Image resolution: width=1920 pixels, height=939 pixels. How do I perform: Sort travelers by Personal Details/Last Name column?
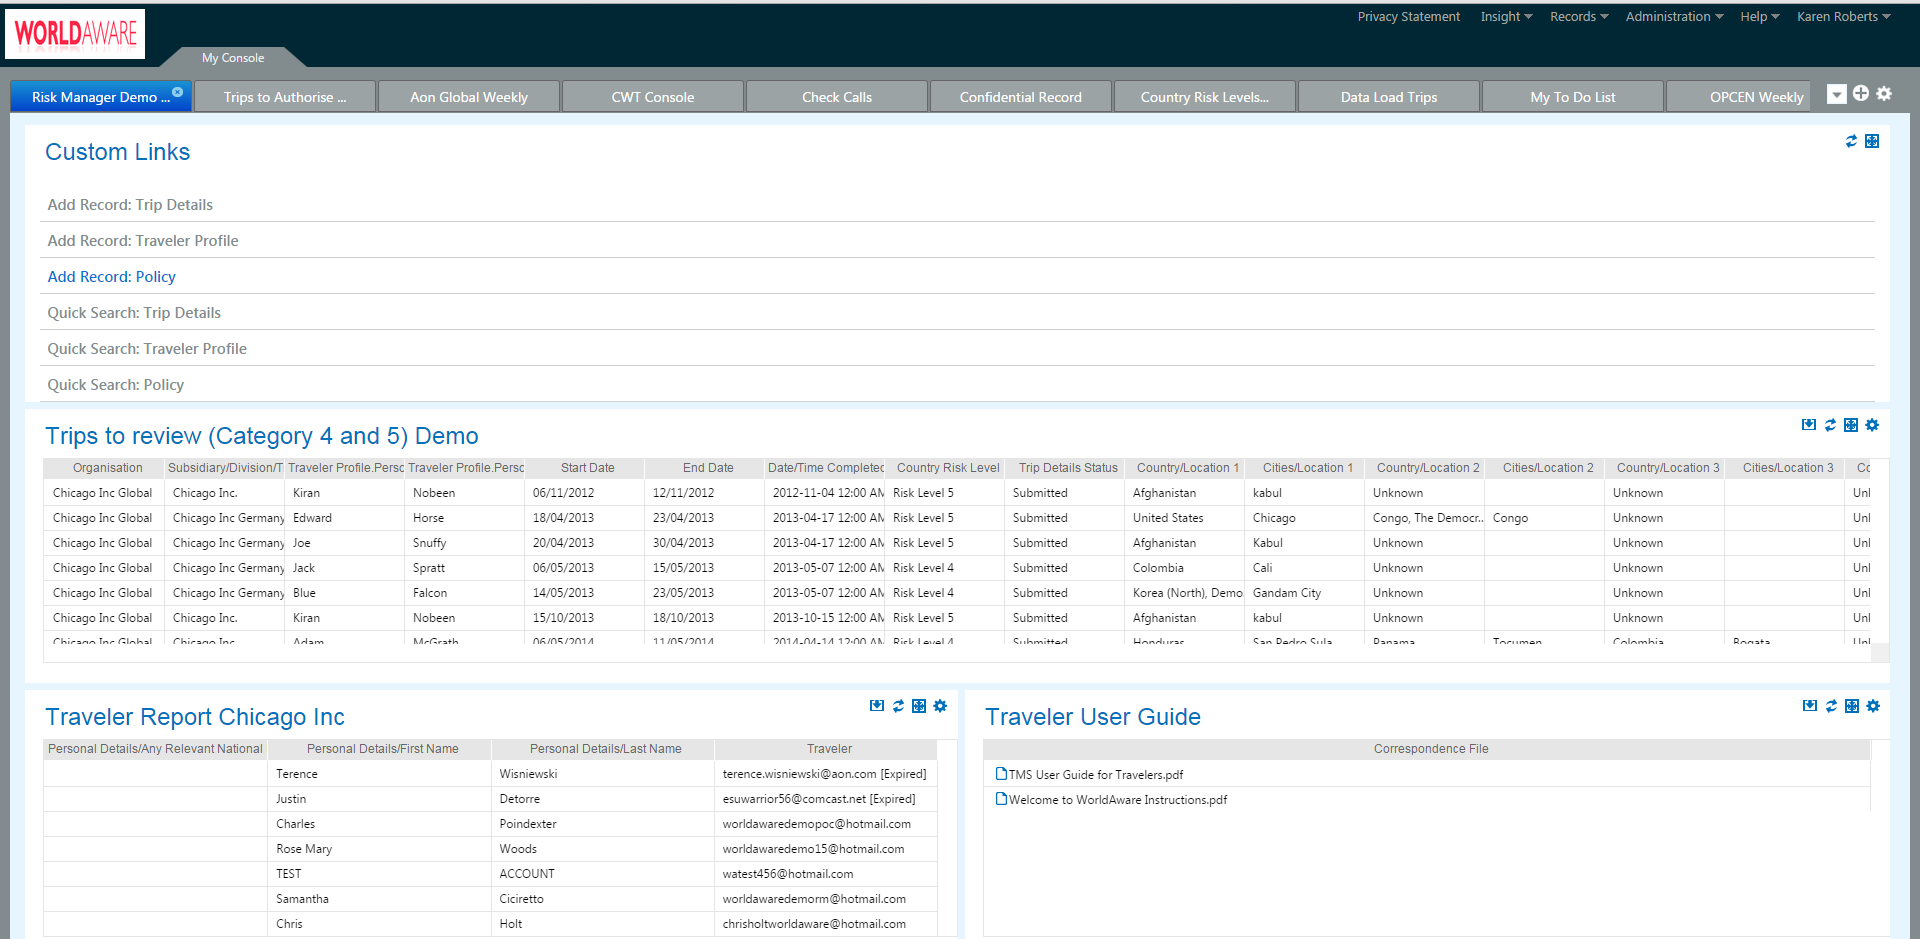[x=605, y=749]
